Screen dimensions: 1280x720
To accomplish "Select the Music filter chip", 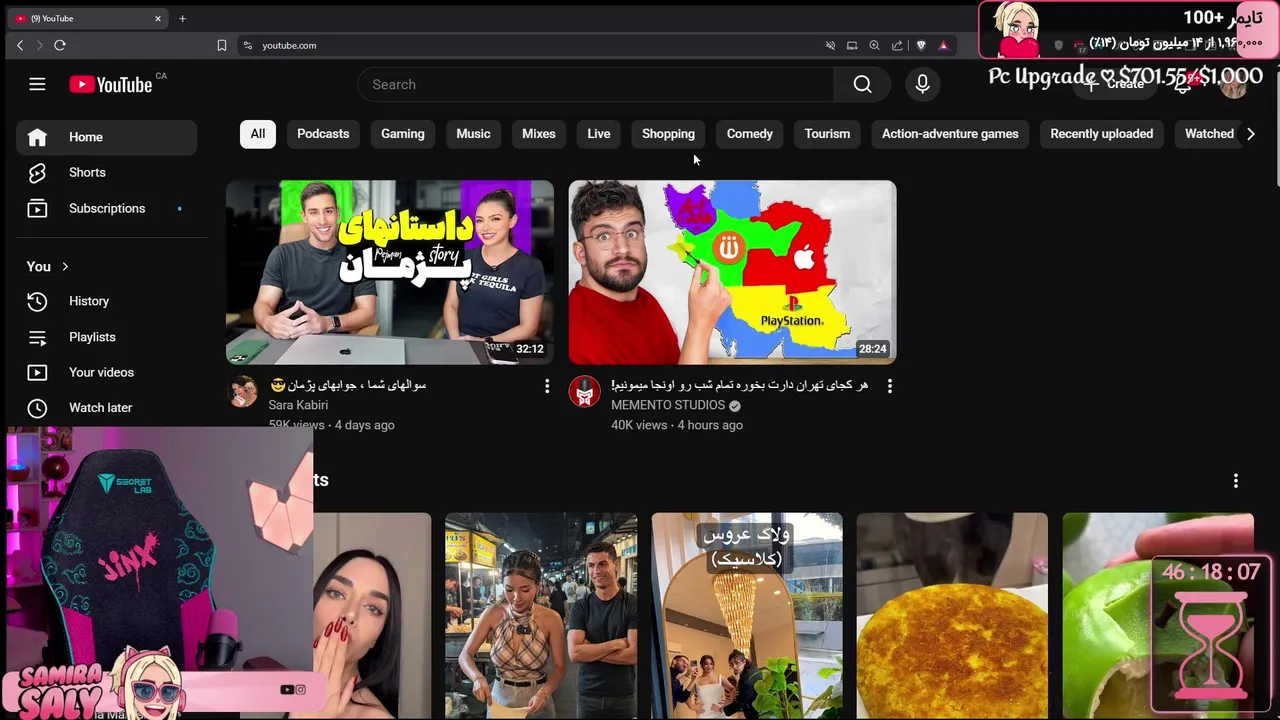I will click(x=473, y=134).
